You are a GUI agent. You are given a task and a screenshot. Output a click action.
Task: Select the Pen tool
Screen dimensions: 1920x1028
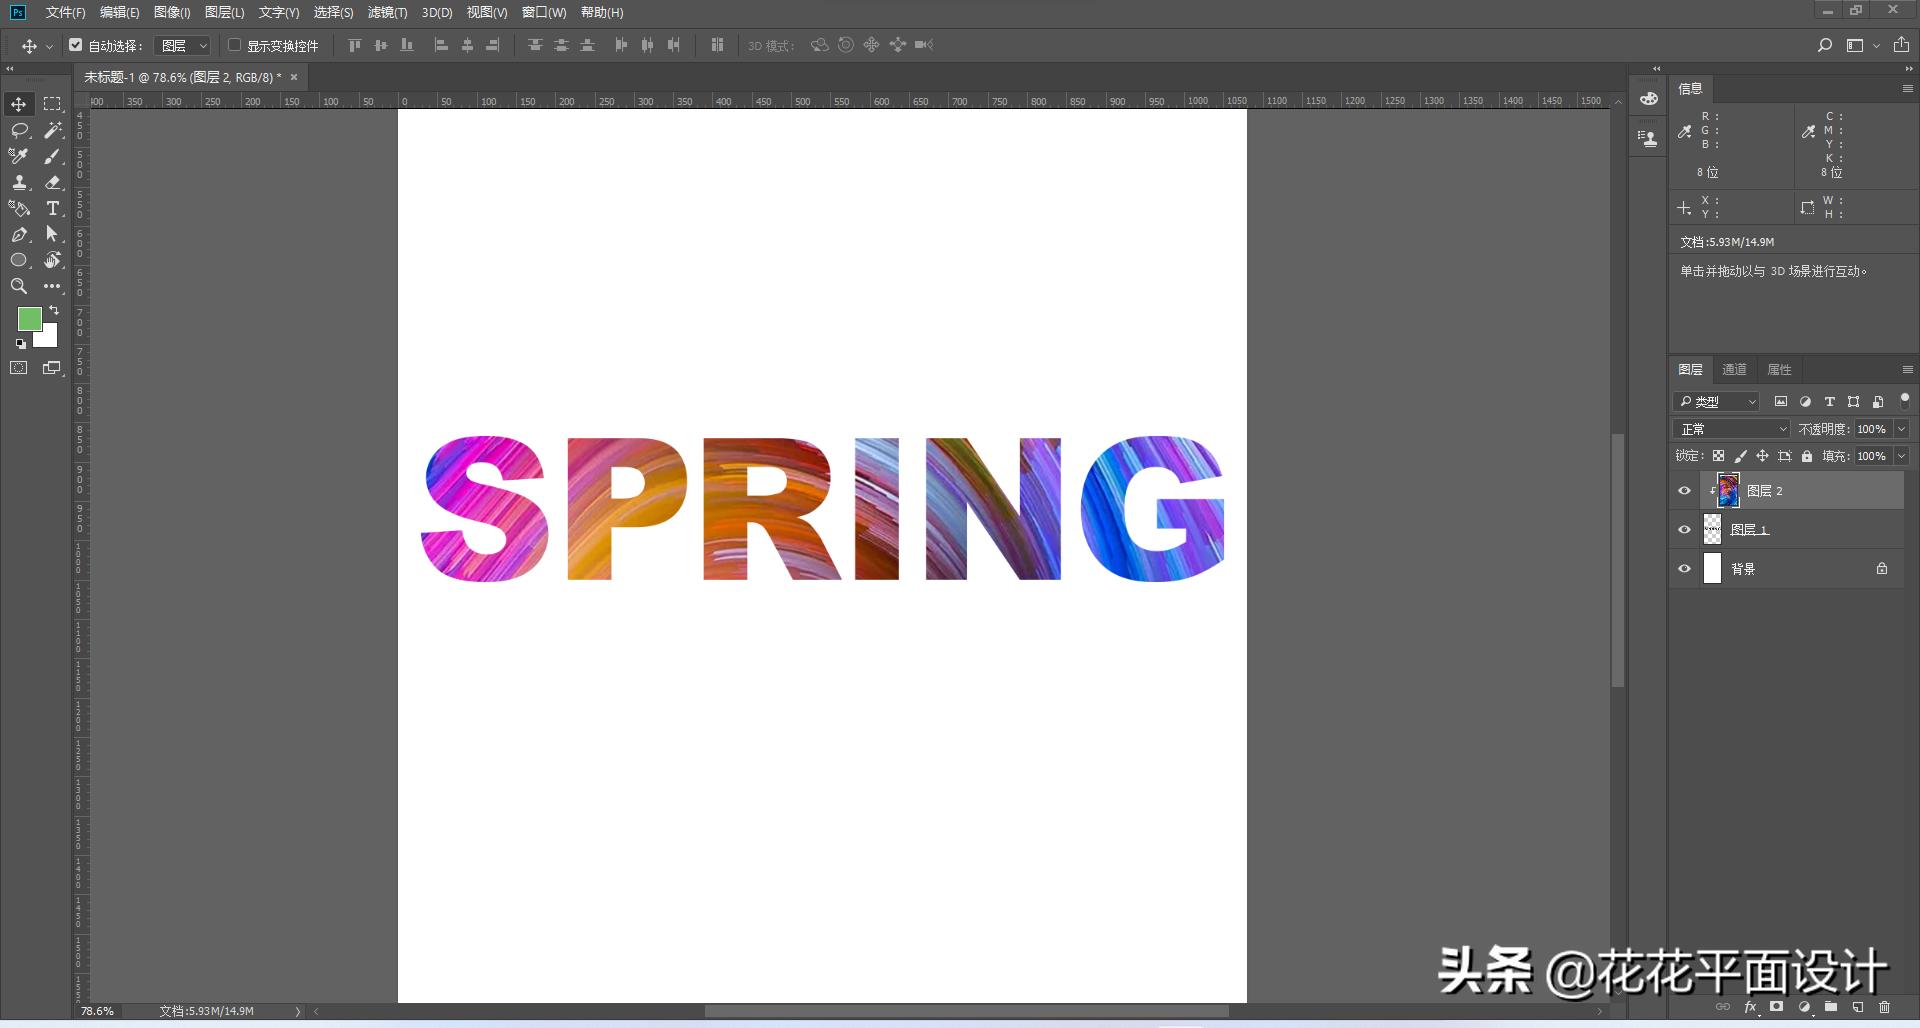pyautogui.click(x=19, y=234)
